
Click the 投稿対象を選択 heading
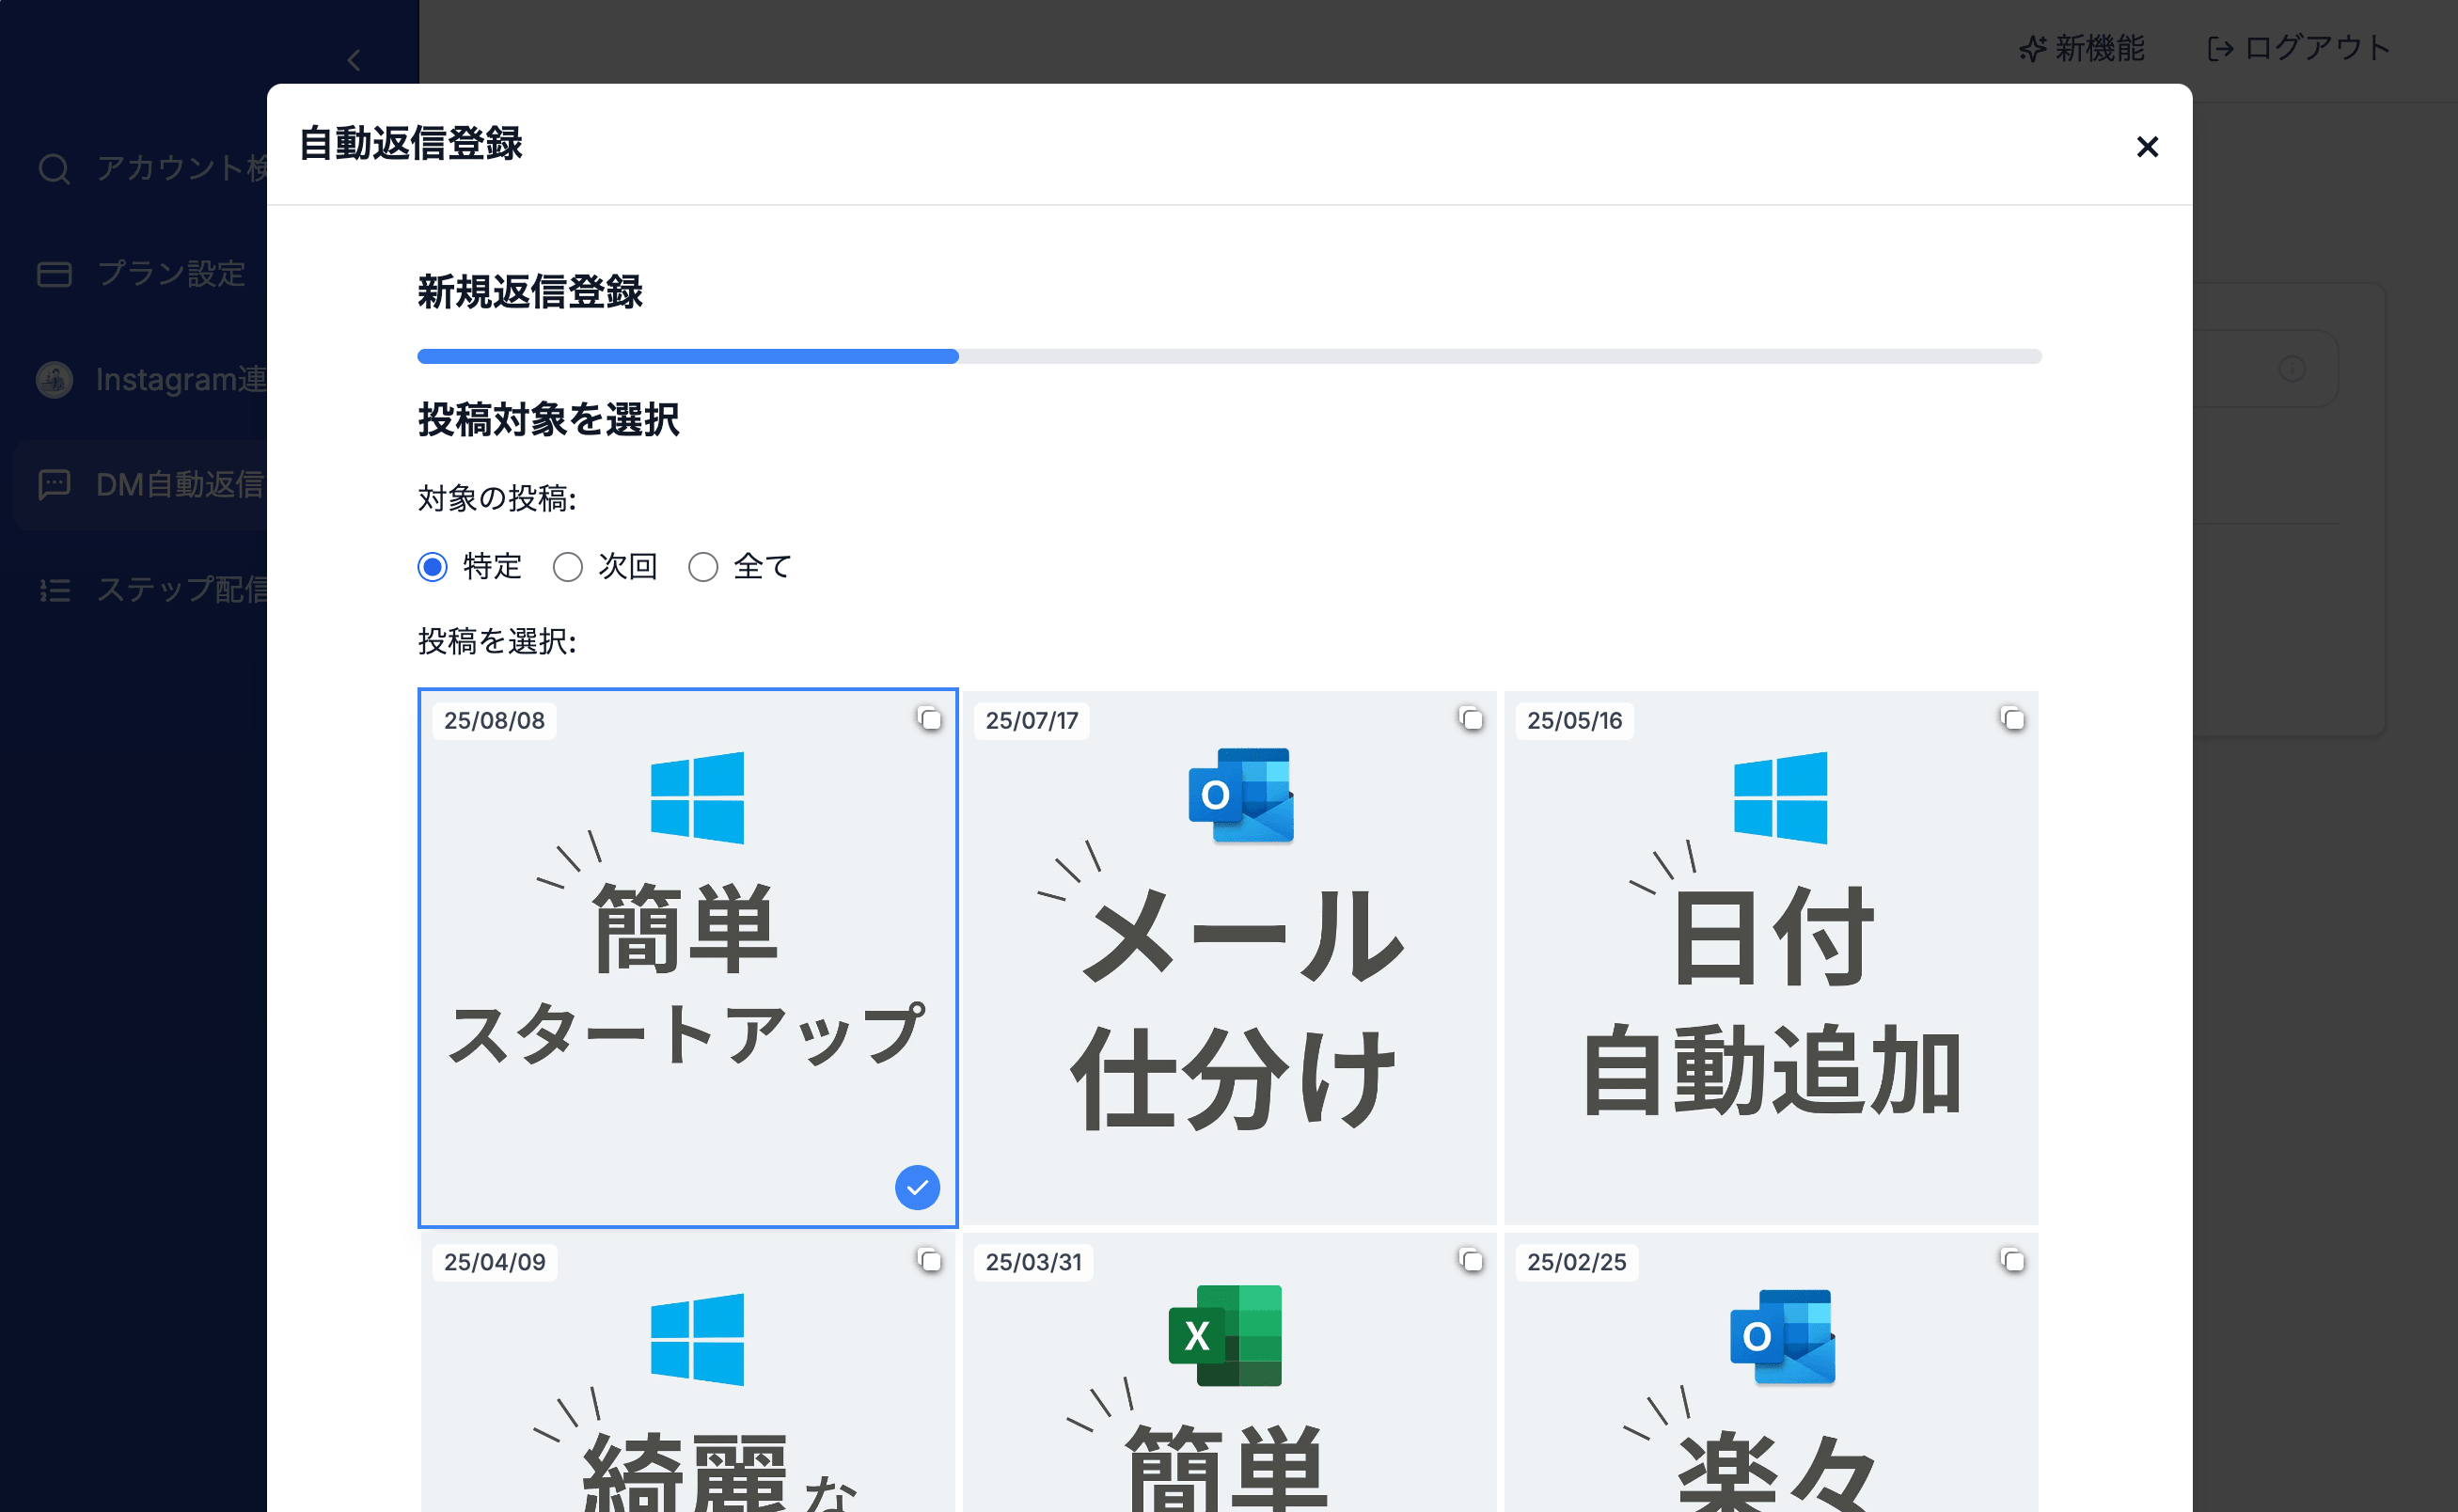point(548,419)
